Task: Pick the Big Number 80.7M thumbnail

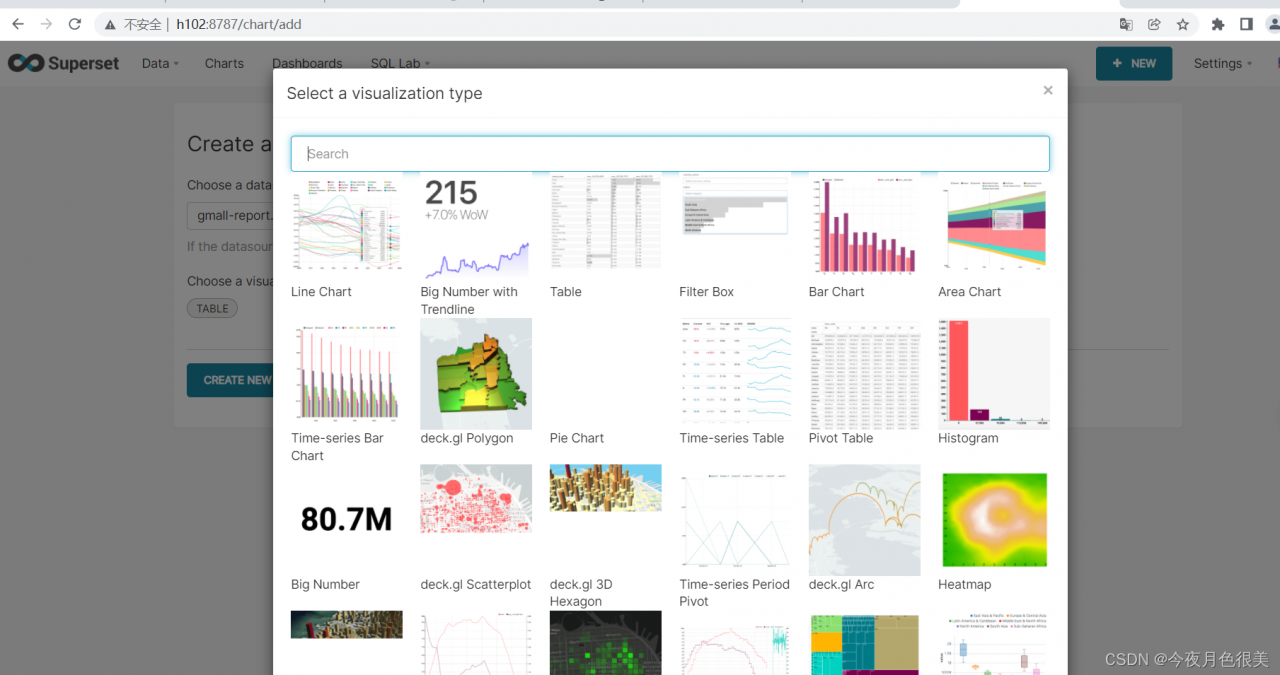Action: (347, 520)
